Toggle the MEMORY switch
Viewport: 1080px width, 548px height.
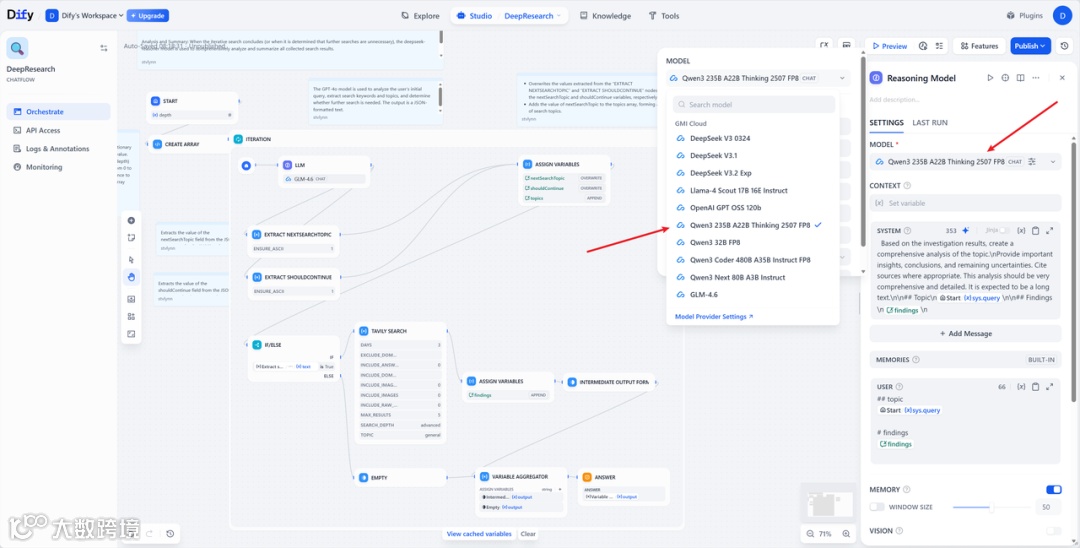tap(1053, 489)
